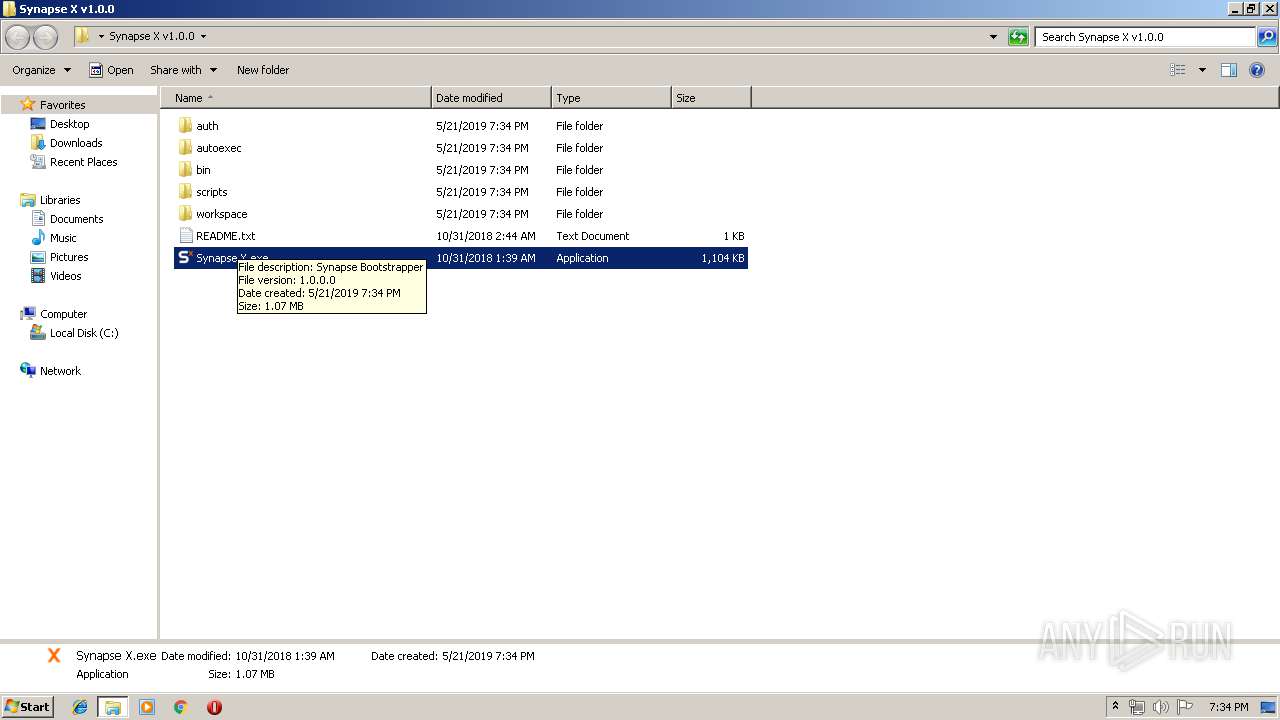The image size is (1280, 720).
Task: Open Internet Explorer from the taskbar
Action: coord(80,707)
